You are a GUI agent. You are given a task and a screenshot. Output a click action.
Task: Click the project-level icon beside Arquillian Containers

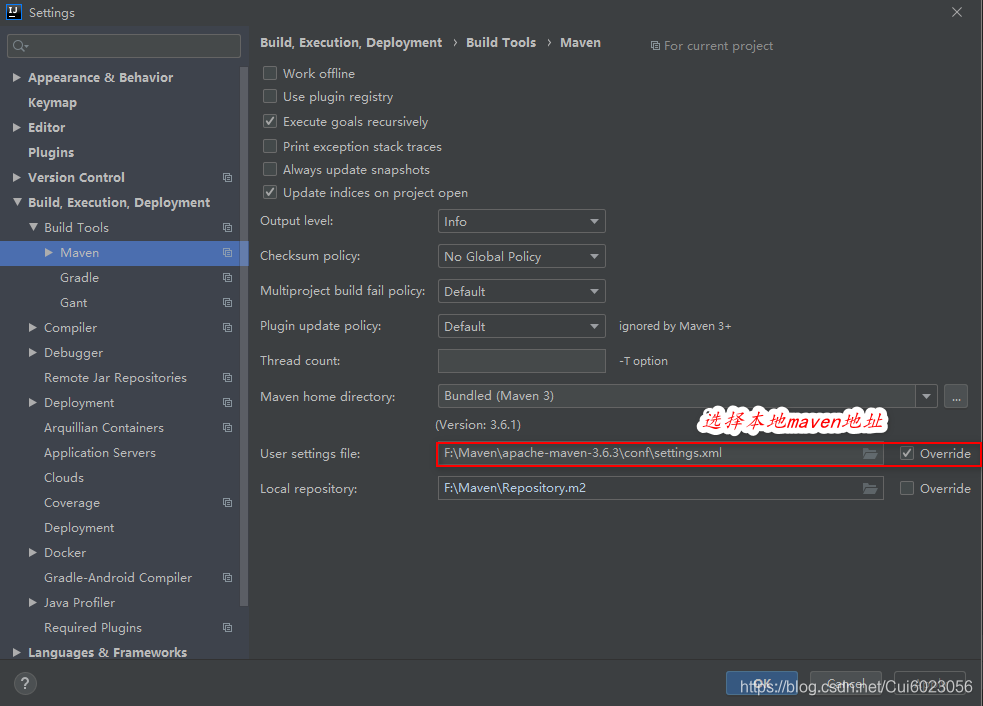[228, 428]
